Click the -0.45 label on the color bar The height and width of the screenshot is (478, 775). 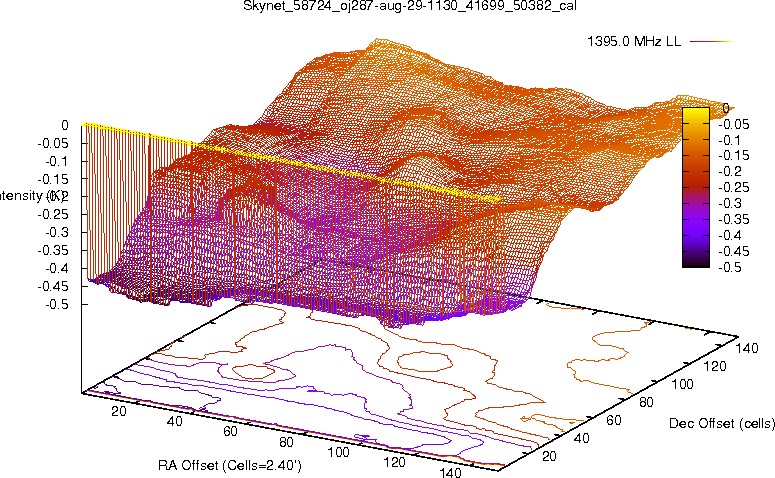point(733,251)
